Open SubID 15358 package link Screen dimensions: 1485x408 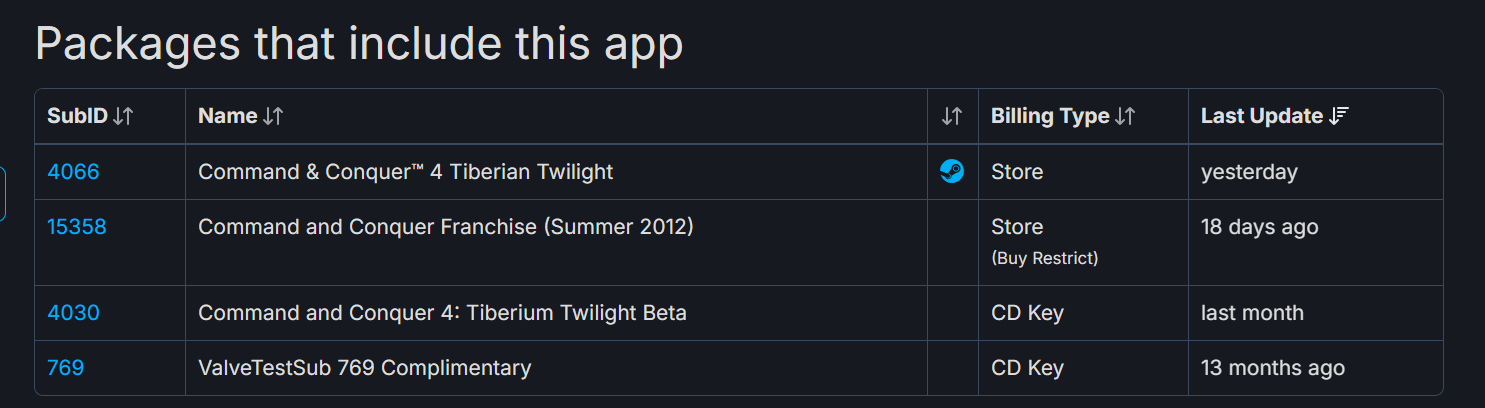pyautogui.click(x=77, y=227)
